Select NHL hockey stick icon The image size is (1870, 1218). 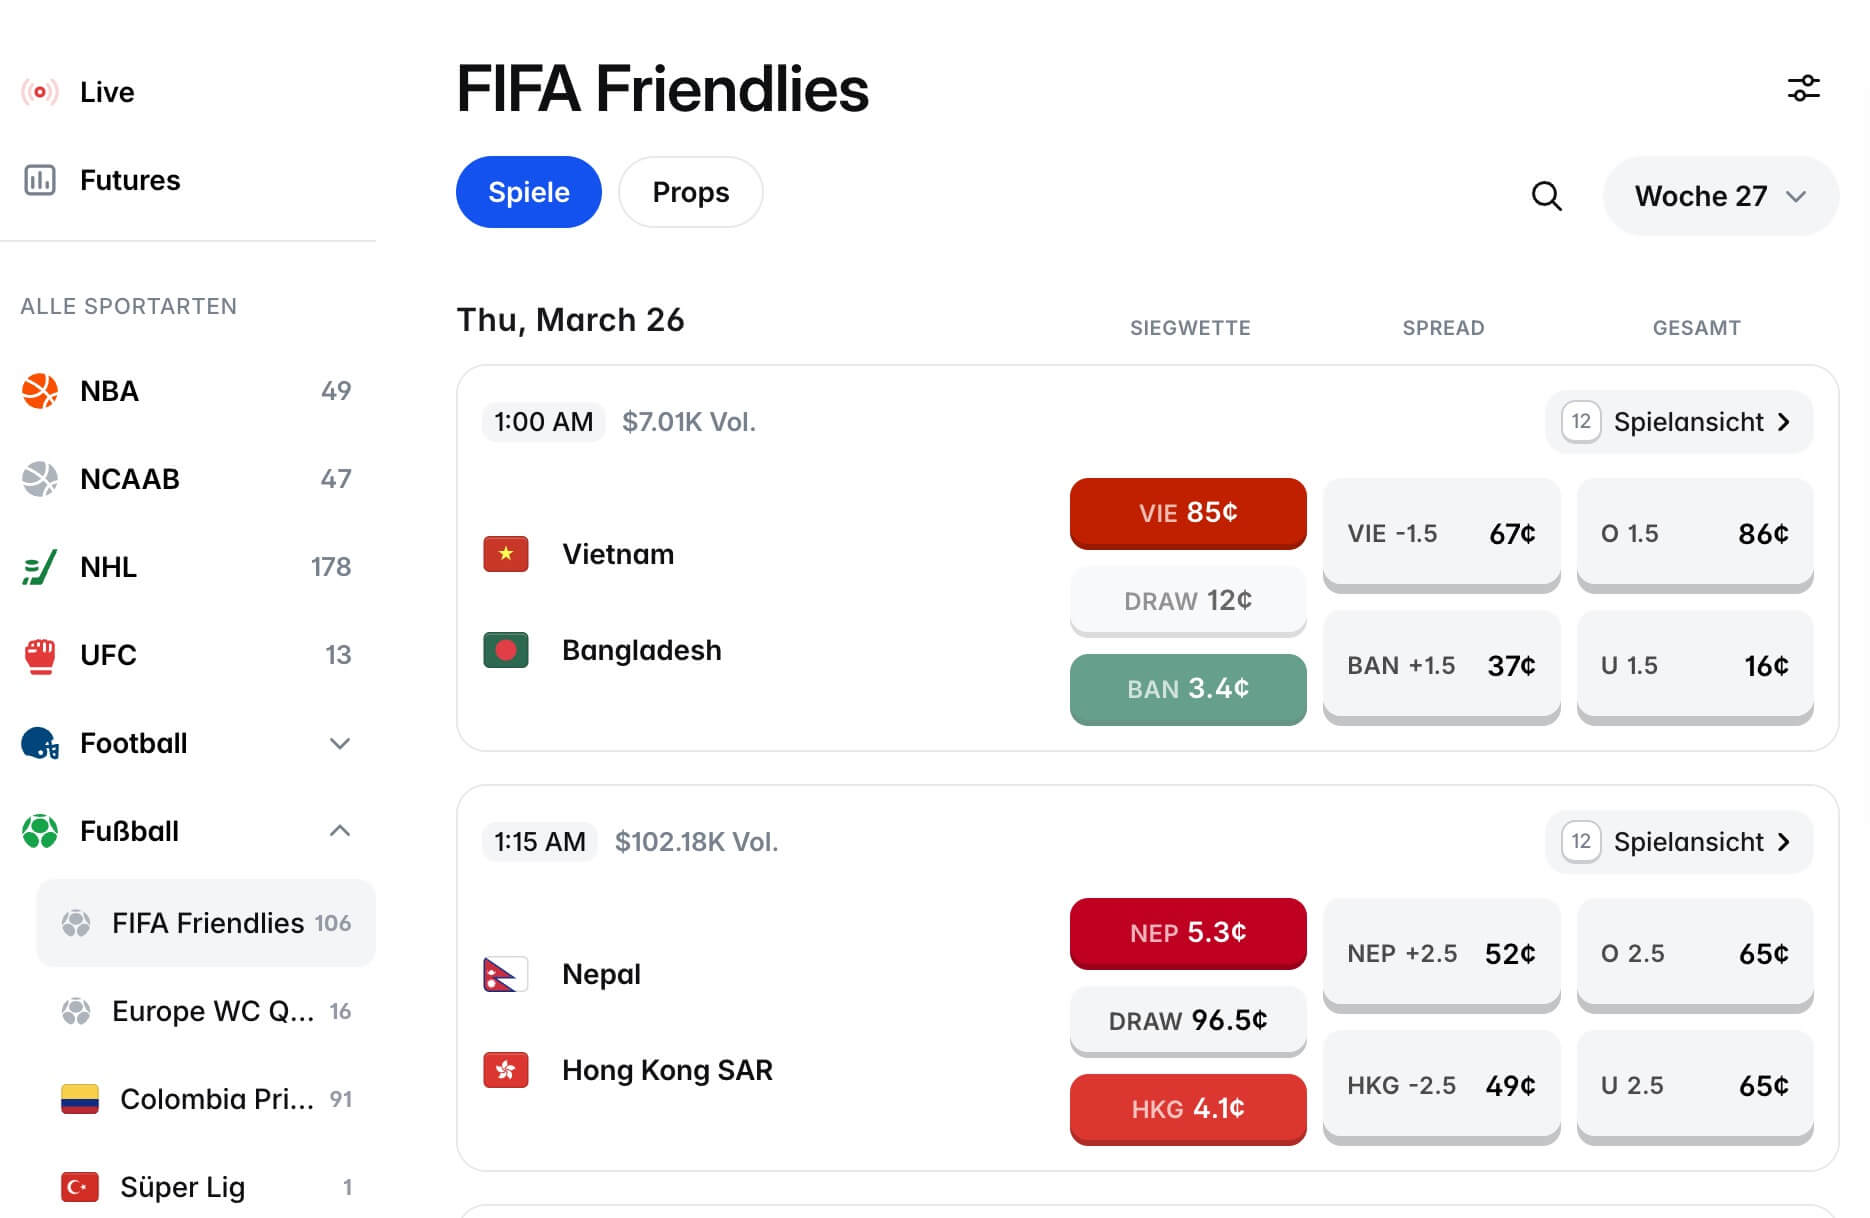coord(40,567)
